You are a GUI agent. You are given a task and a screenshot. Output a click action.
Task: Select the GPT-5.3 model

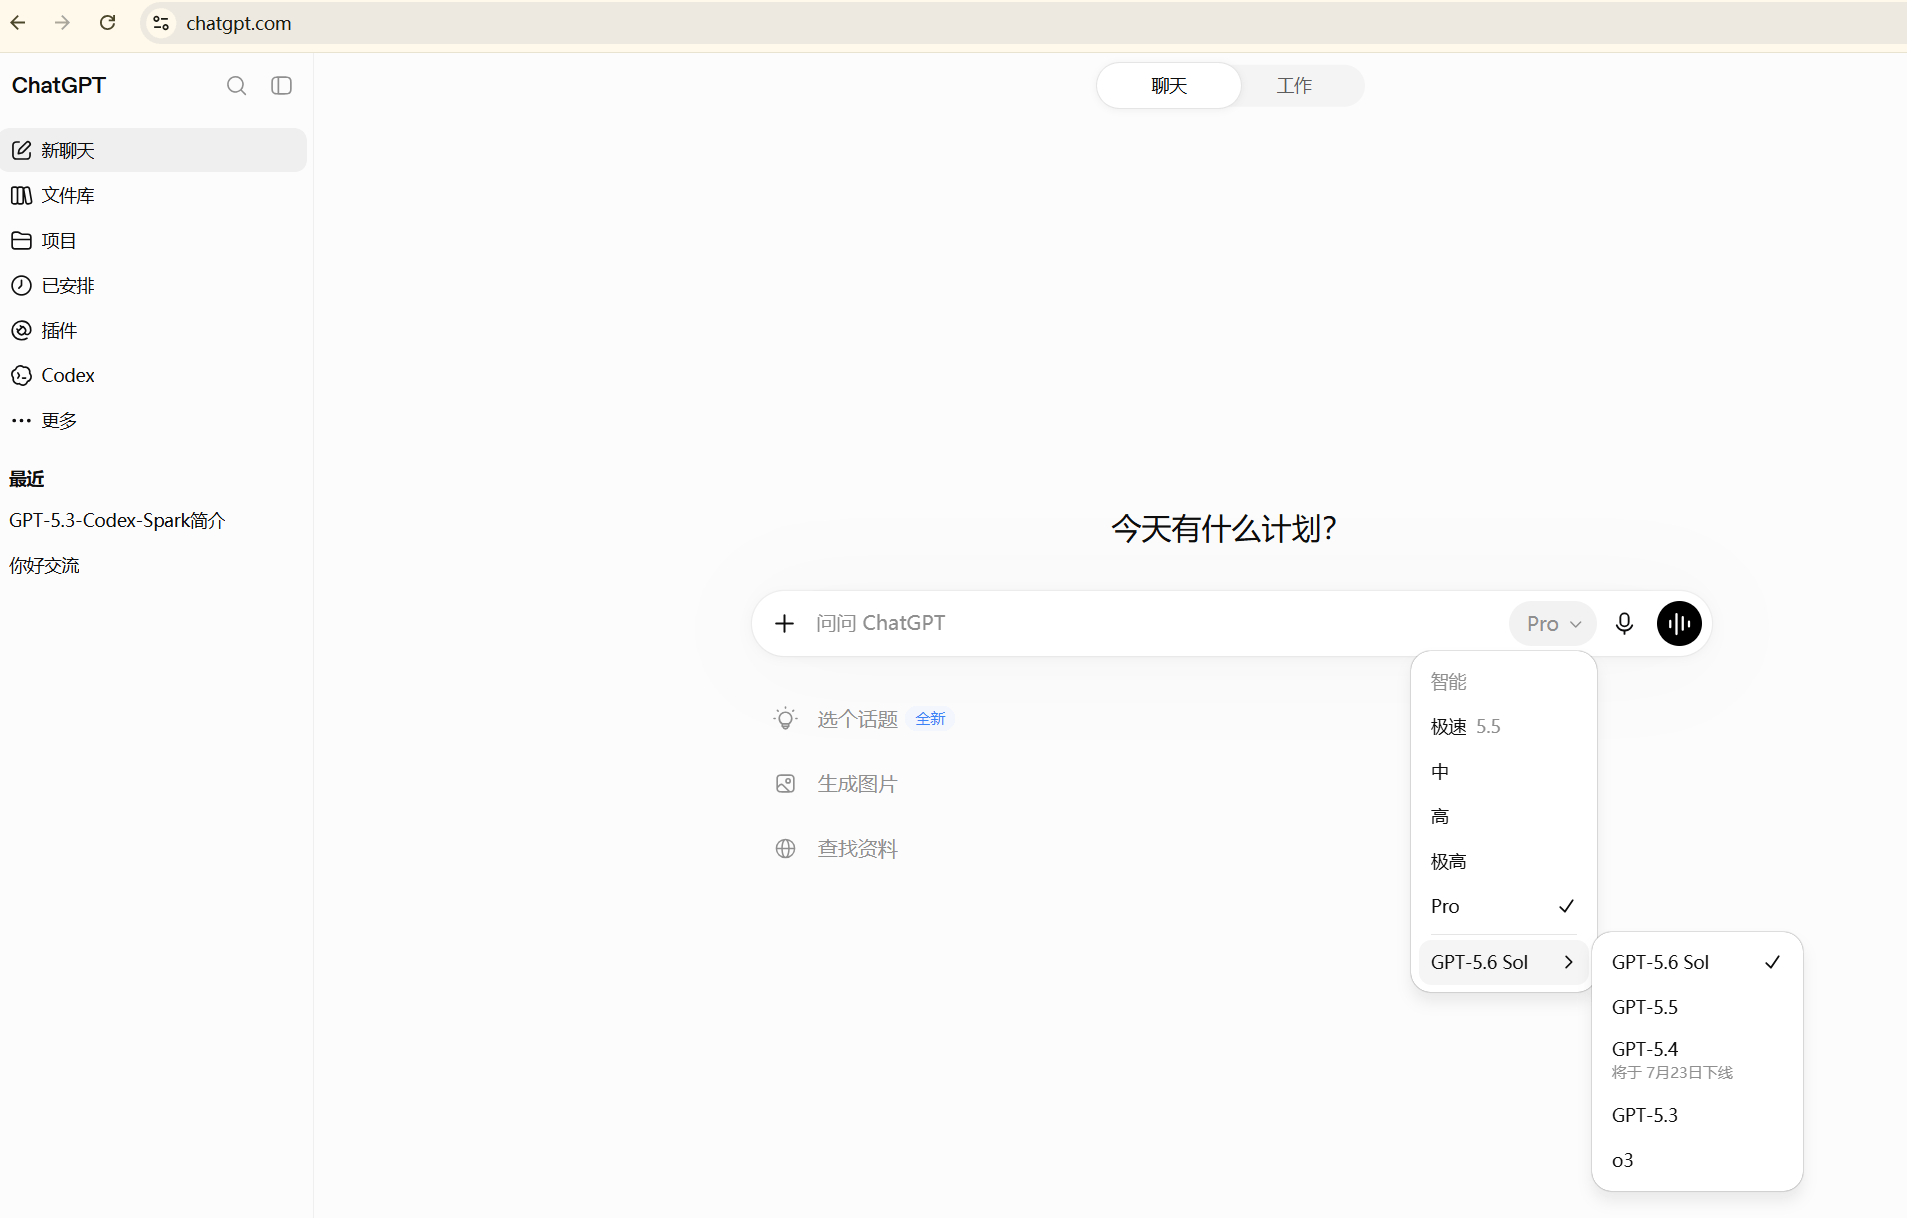(1696, 1115)
